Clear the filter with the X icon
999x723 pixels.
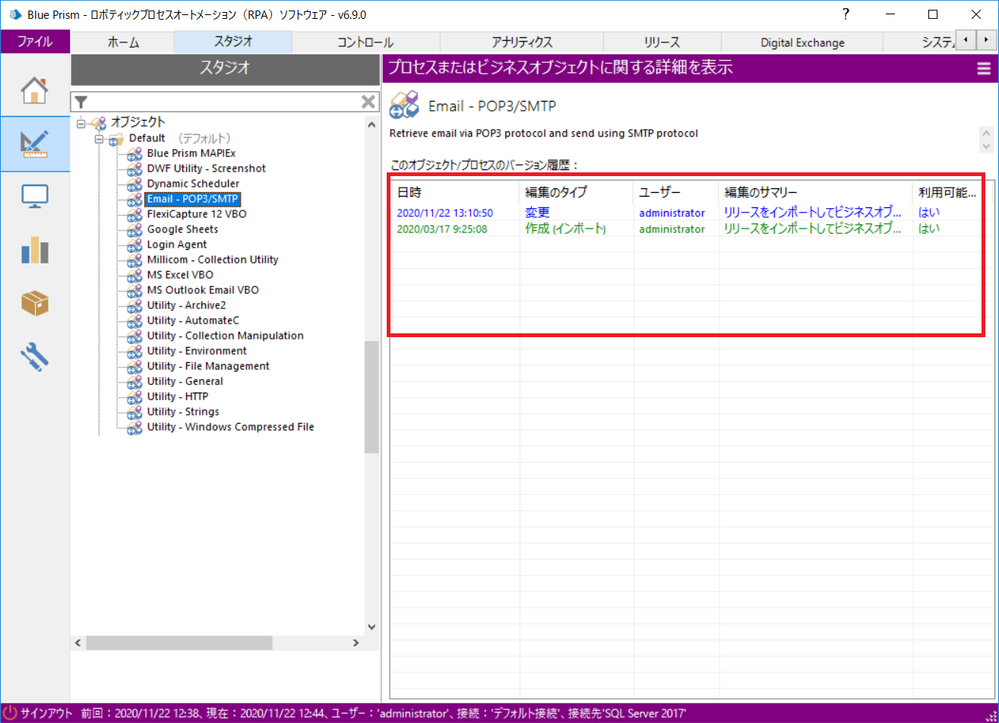[x=368, y=101]
